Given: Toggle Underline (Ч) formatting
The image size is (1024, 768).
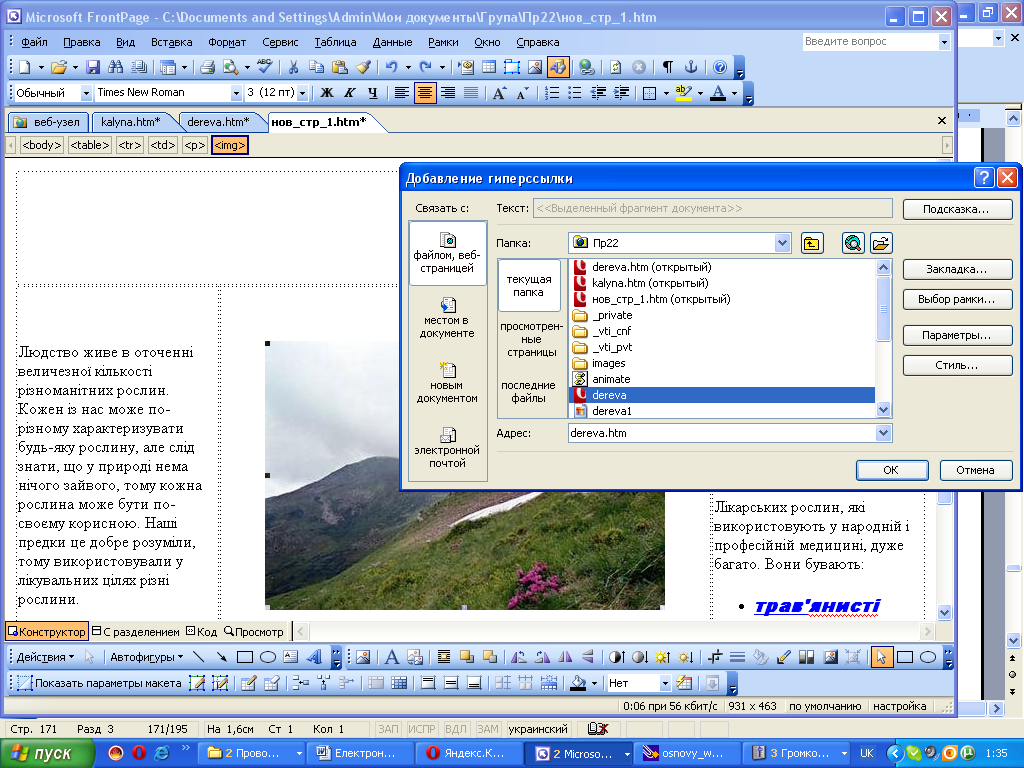Looking at the screenshot, I should point(372,93).
